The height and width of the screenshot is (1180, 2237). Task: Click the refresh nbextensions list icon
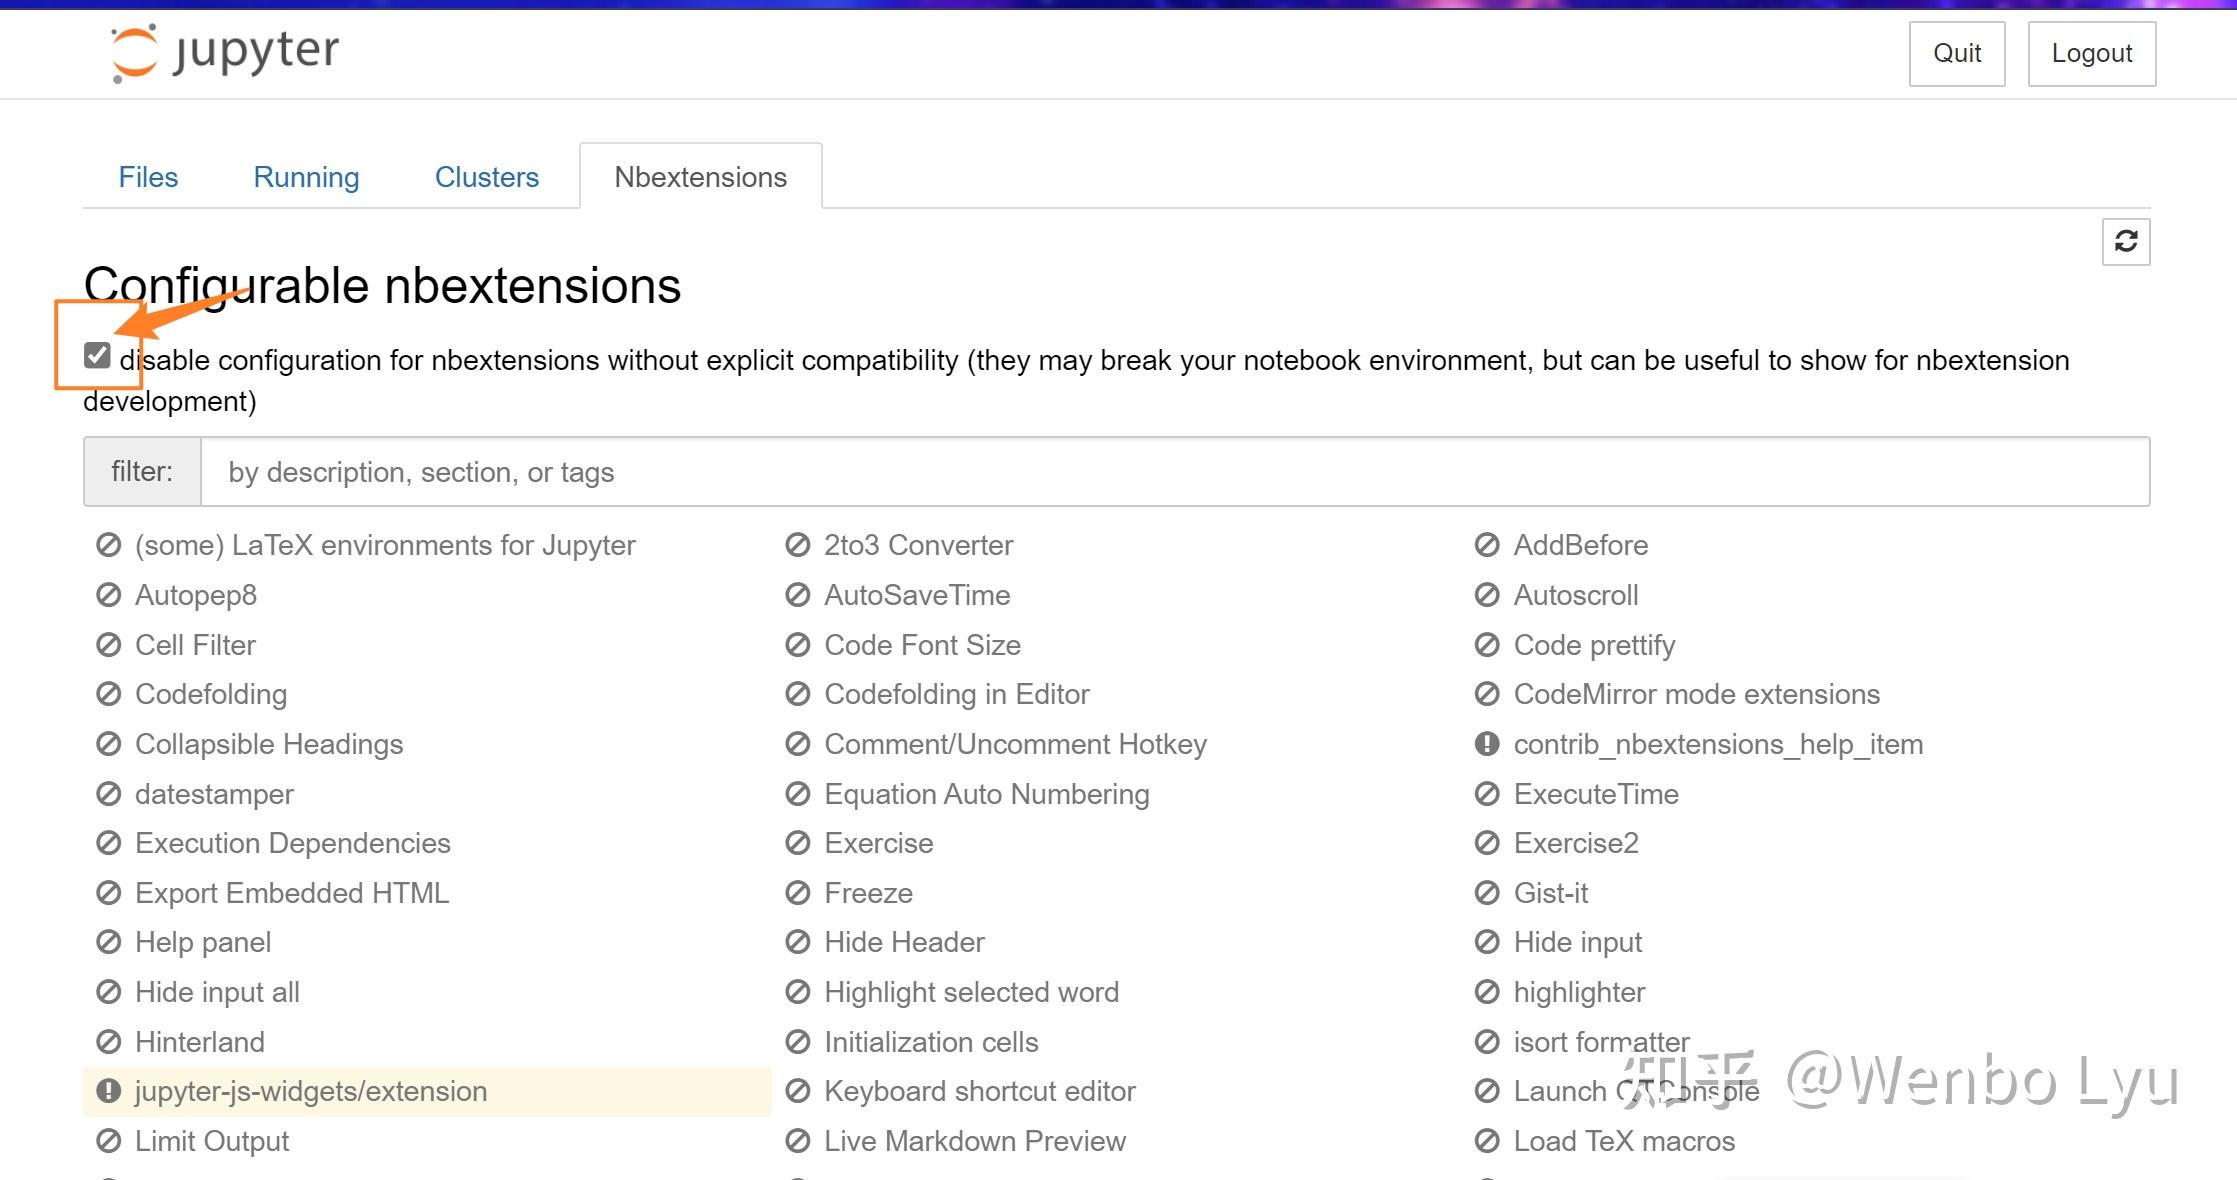[2125, 242]
